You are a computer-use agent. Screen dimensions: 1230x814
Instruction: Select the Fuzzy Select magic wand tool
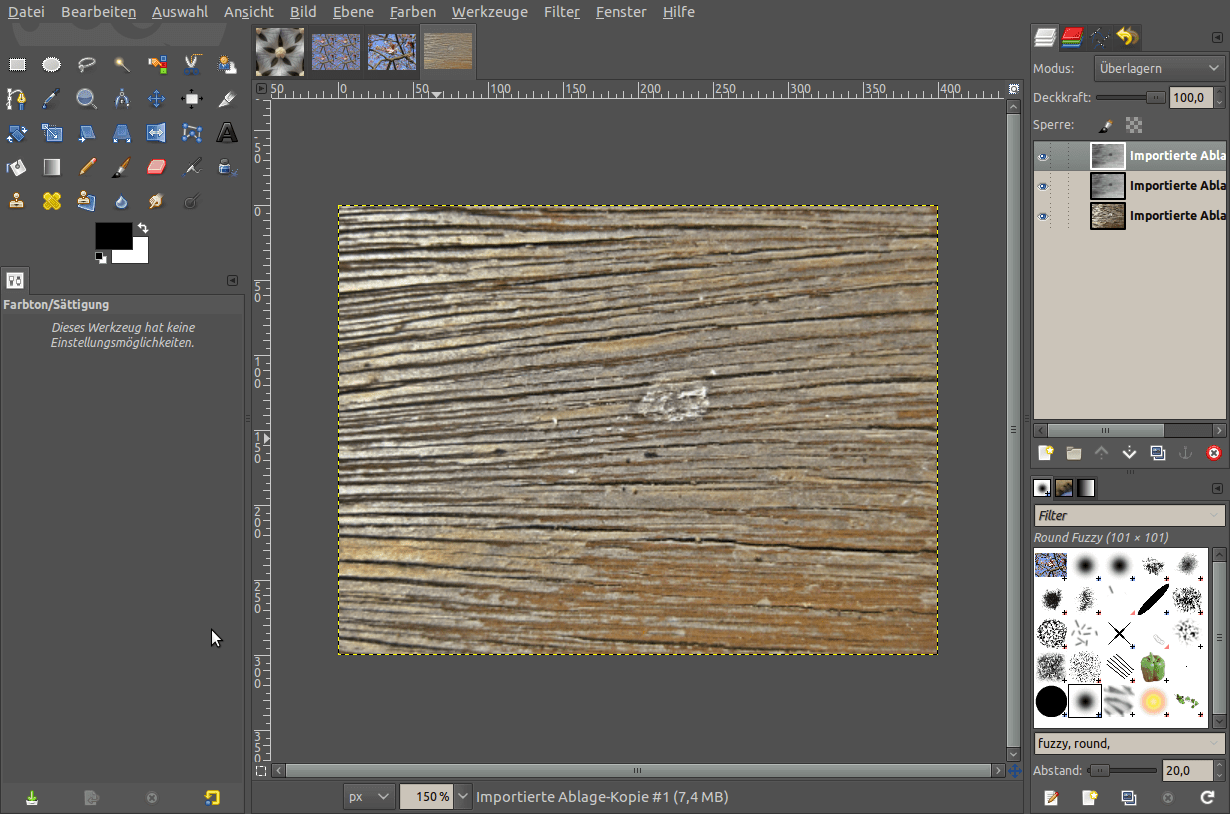click(121, 64)
